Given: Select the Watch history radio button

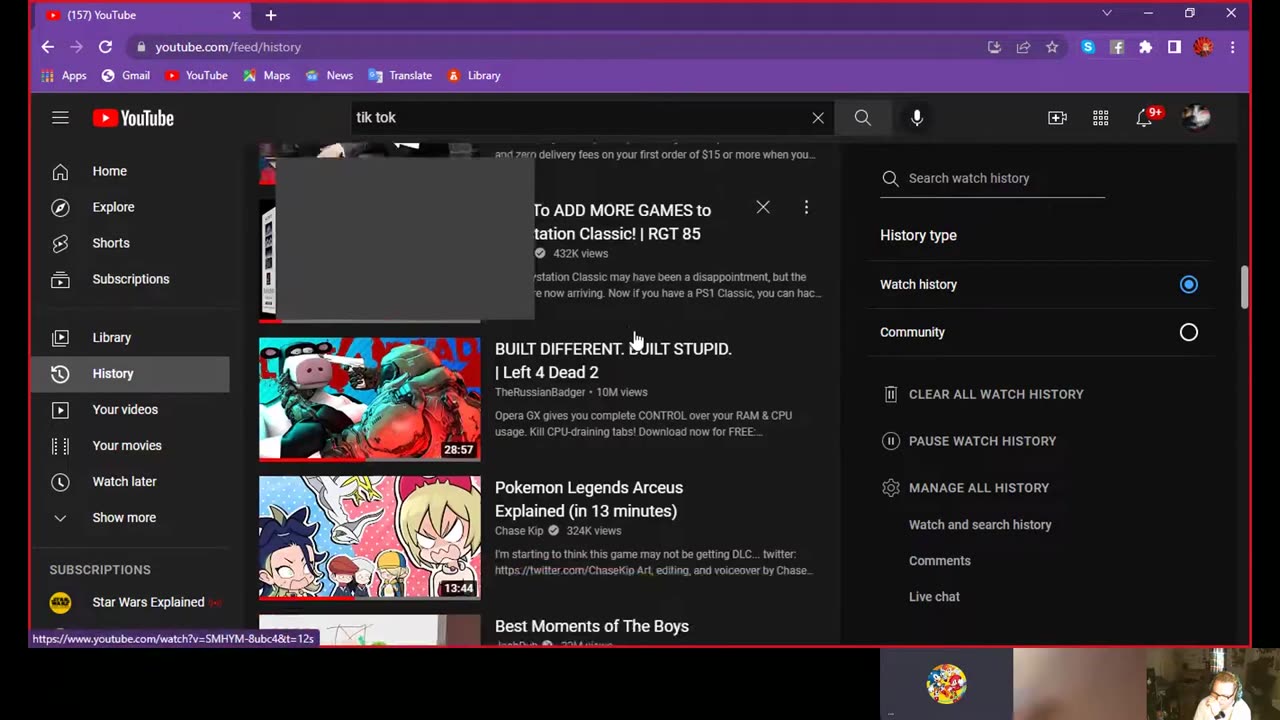Looking at the screenshot, I should click(x=1188, y=285).
